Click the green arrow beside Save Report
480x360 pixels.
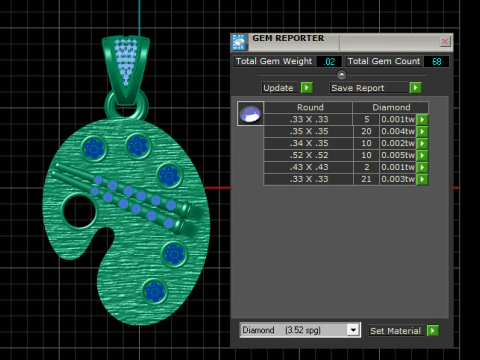[415, 88]
